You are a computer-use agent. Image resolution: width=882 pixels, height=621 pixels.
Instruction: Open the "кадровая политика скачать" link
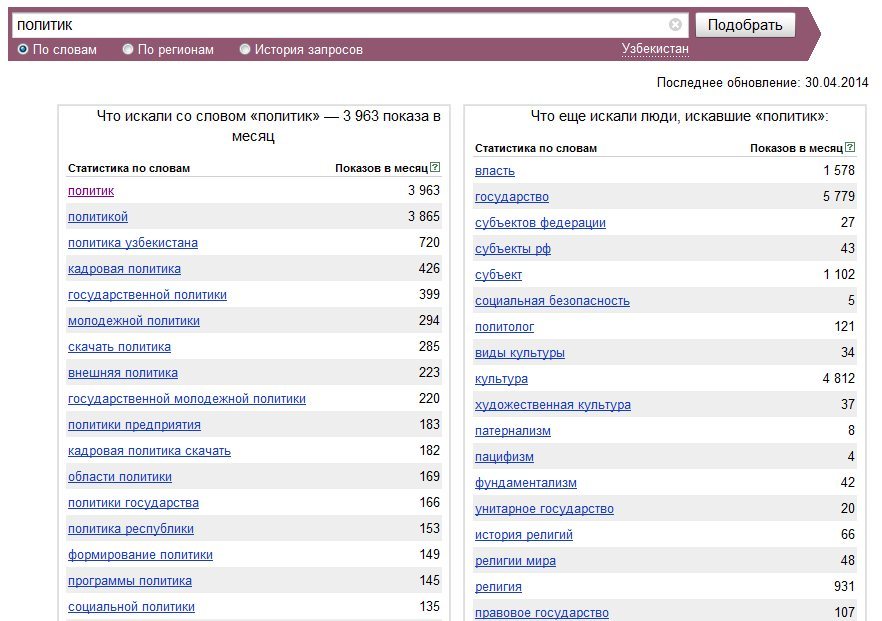pyautogui.click(x=149, y=451)
